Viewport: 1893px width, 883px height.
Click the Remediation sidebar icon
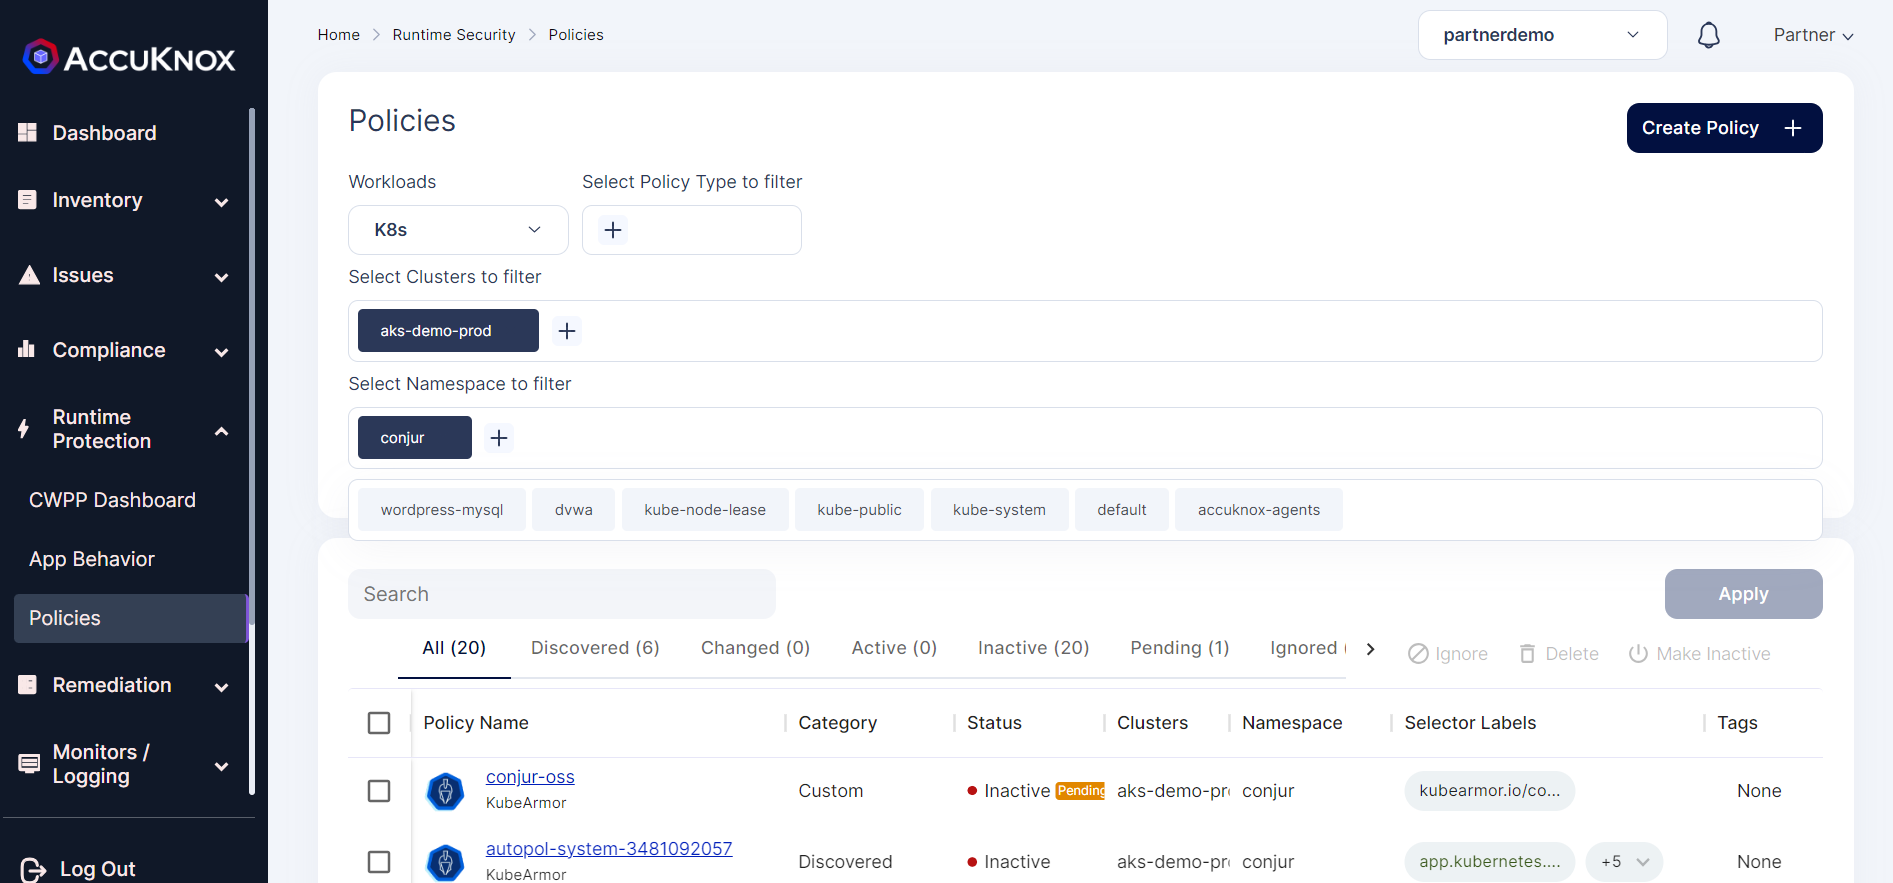pos(28,685)
